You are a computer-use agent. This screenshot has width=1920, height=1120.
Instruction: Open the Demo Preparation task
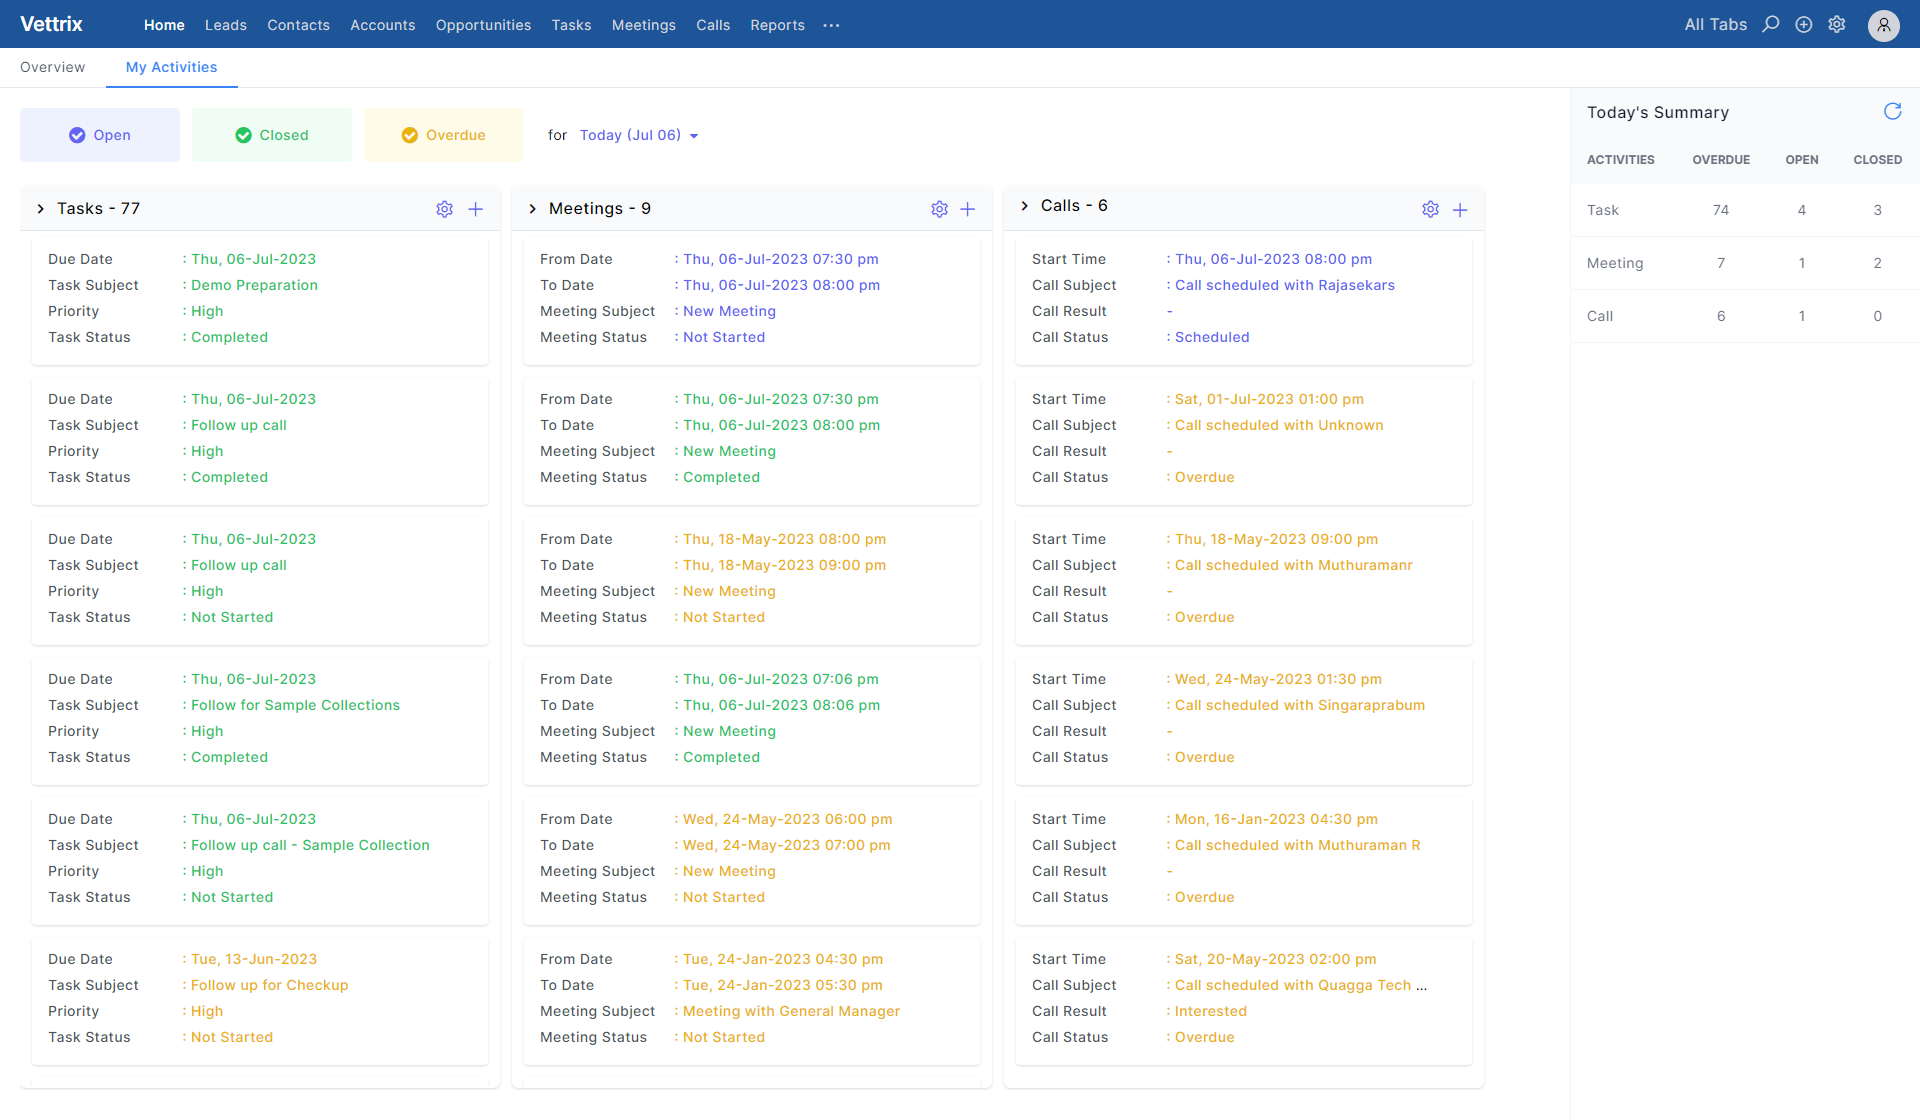point(254,285)
